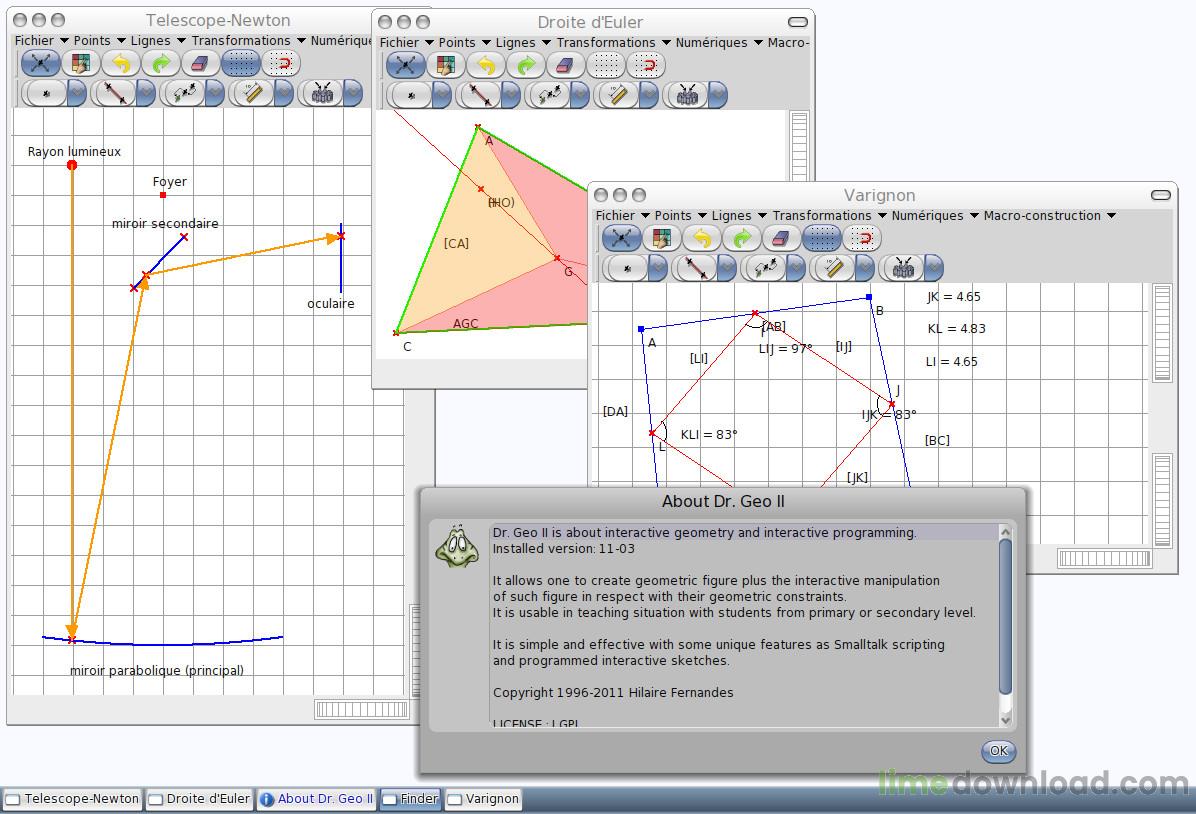Image resolution: width=1196 pixels, height=814 pixels.
Task: Select the line tool in Telescope-Newton window
Action: 116,93
